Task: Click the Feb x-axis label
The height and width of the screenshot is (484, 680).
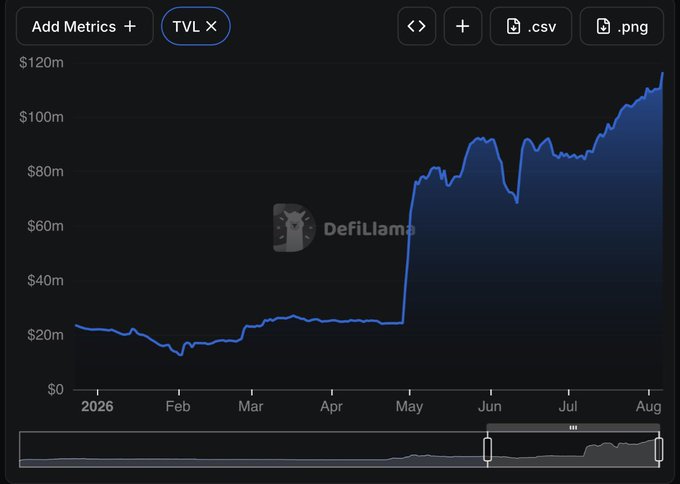Action: point(178,406)
